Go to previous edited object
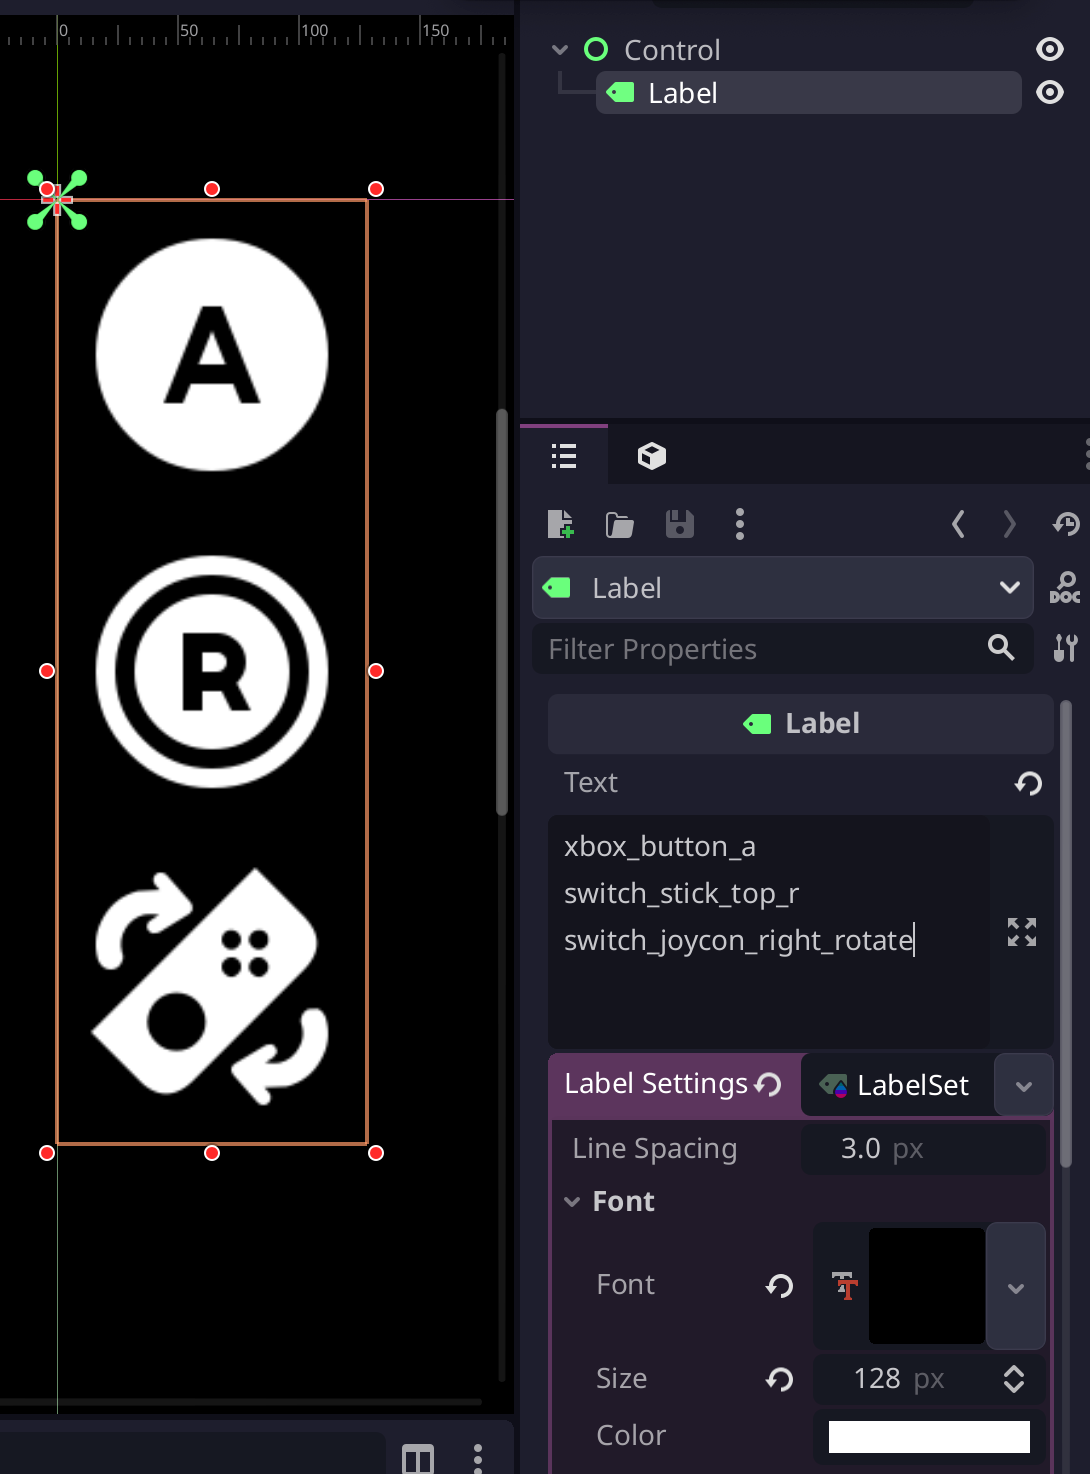Screen dimensions: 1090x1474 (x=958, y=524)
